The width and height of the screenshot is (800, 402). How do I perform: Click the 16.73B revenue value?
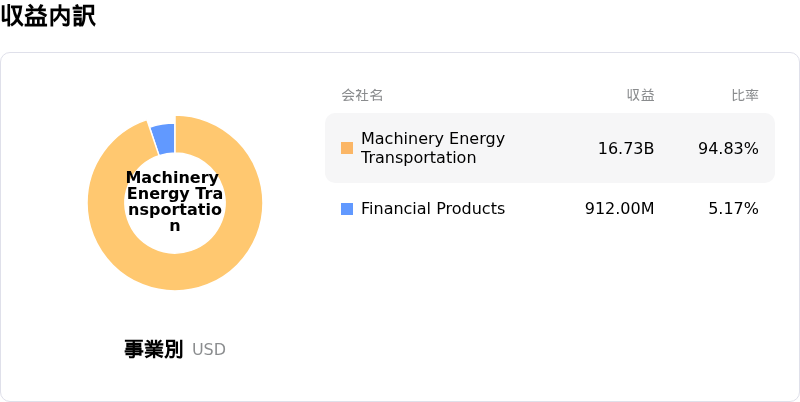626,149
